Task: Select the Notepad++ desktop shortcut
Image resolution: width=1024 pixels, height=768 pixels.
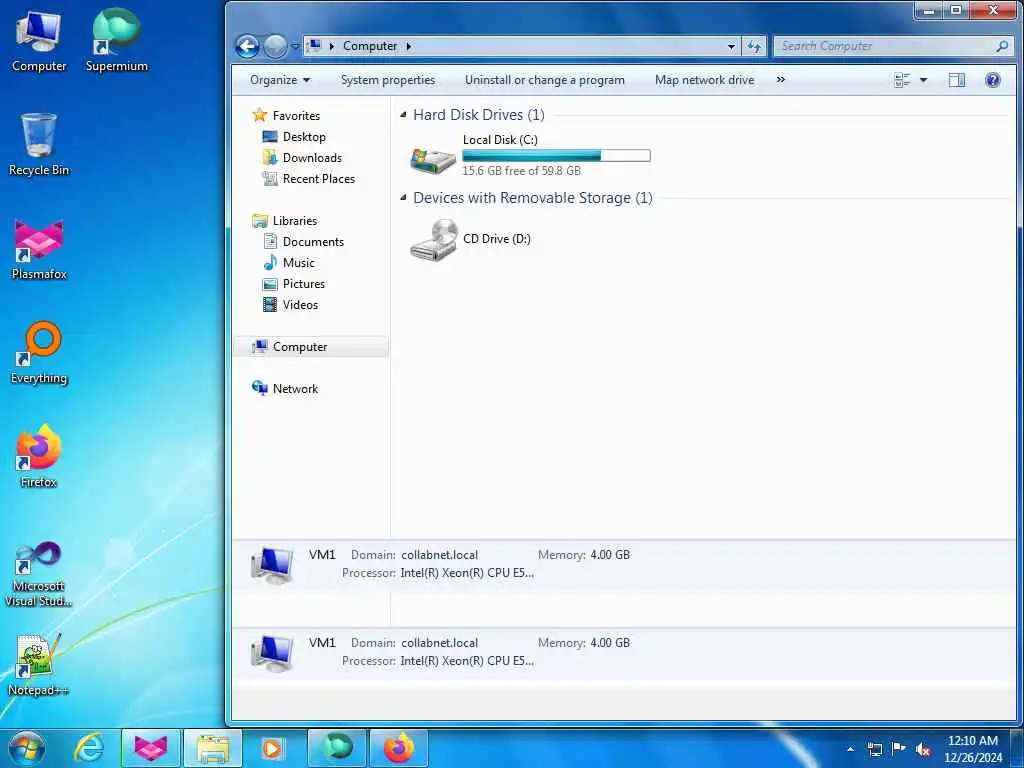Action: click(39, 664)
